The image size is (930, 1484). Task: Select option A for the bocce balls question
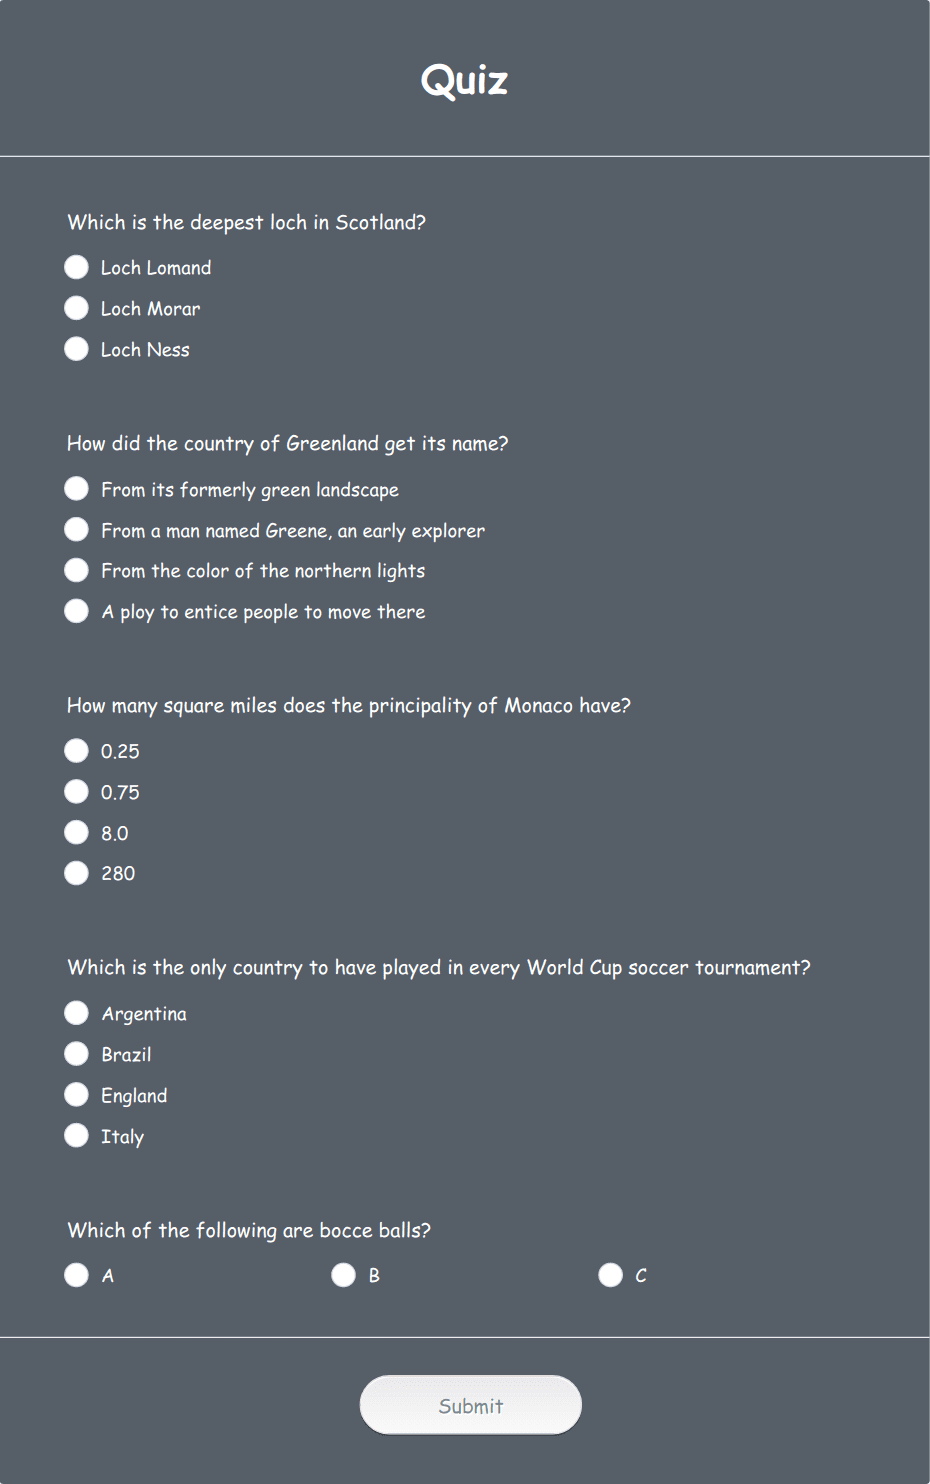coord(76,1274)
